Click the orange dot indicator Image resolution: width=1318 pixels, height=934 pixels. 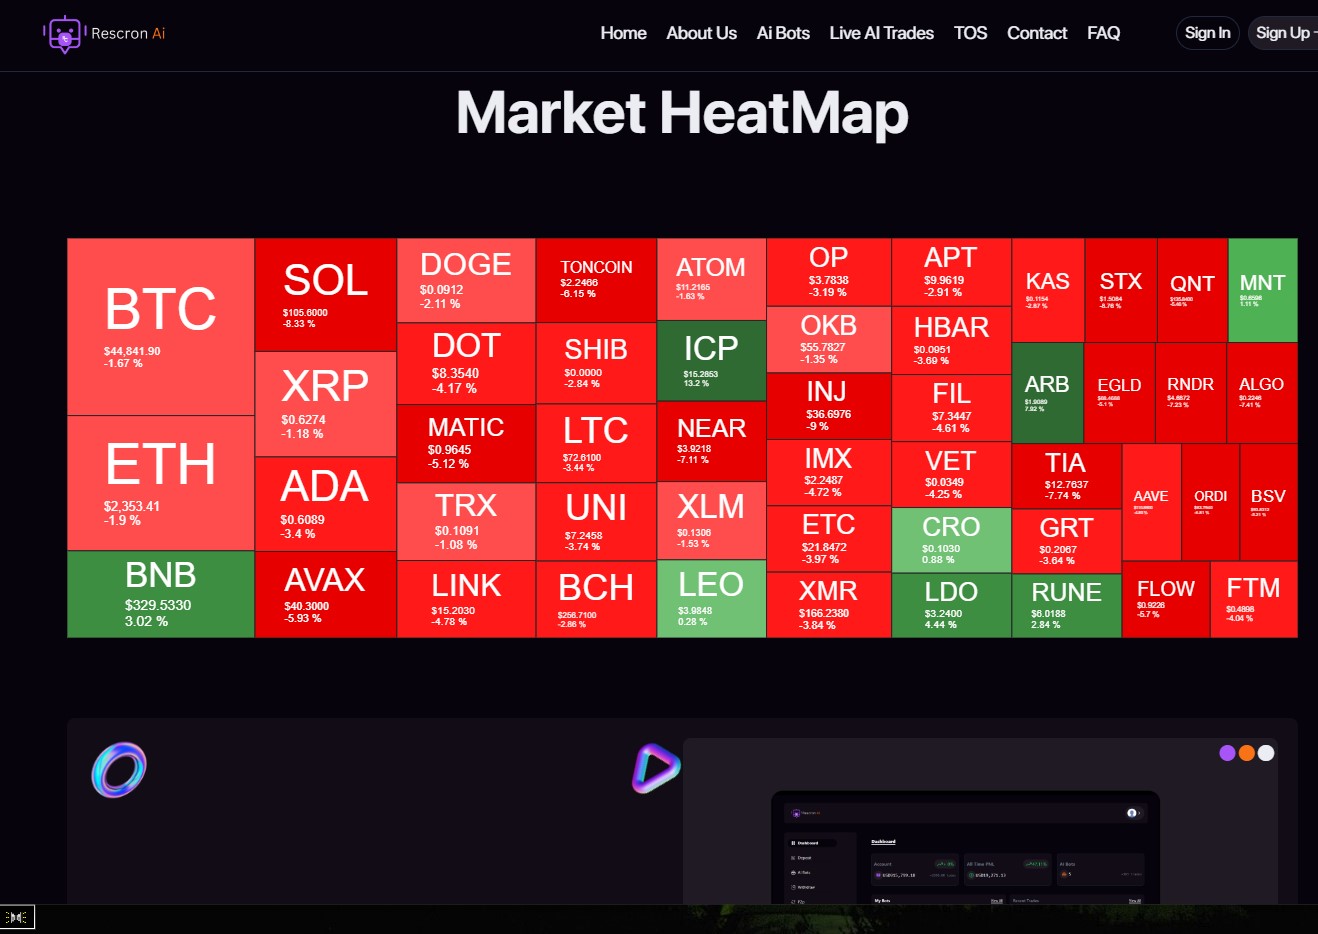tap(1247, 753)
